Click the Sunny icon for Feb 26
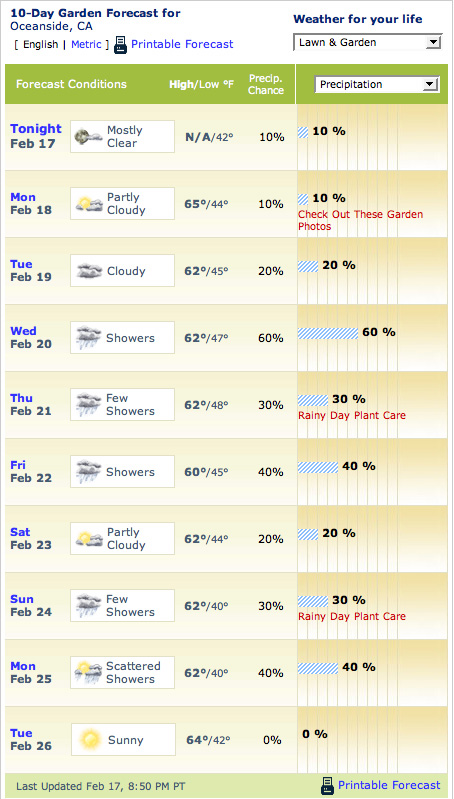Screen dimensions: 454x799 [x=90, y=739]
